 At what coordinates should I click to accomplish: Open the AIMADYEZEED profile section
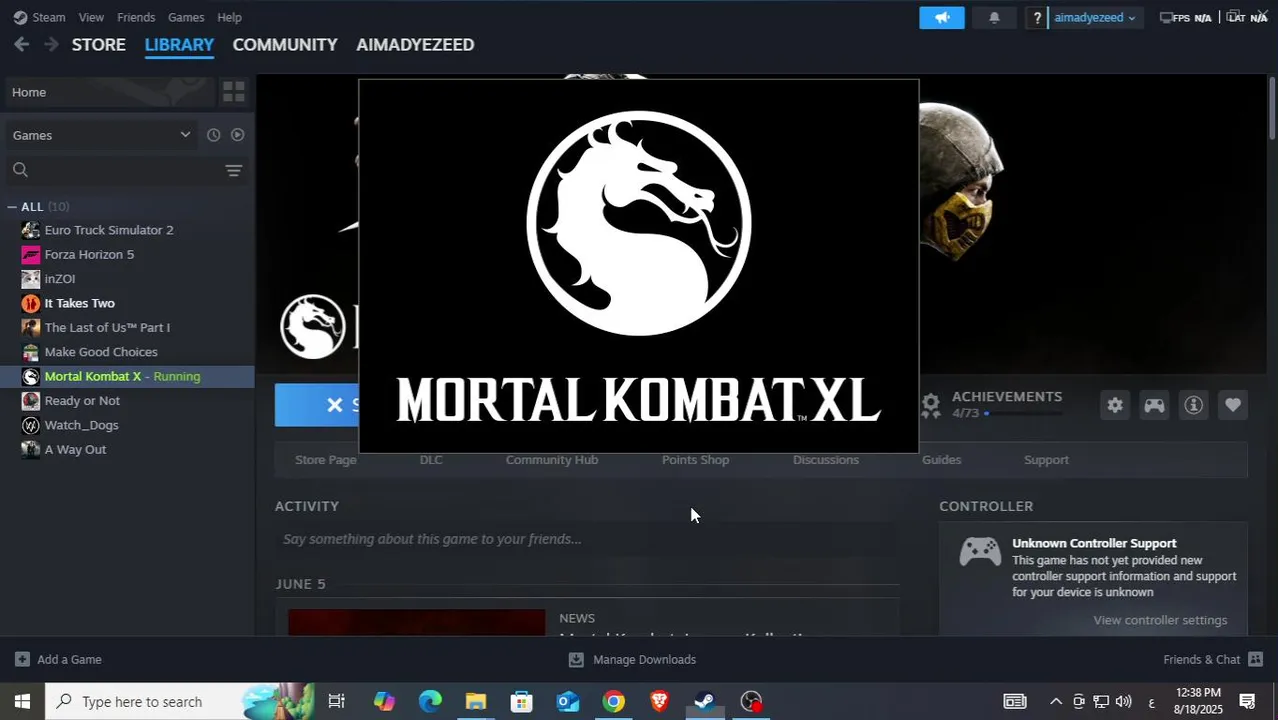point(415,44)
